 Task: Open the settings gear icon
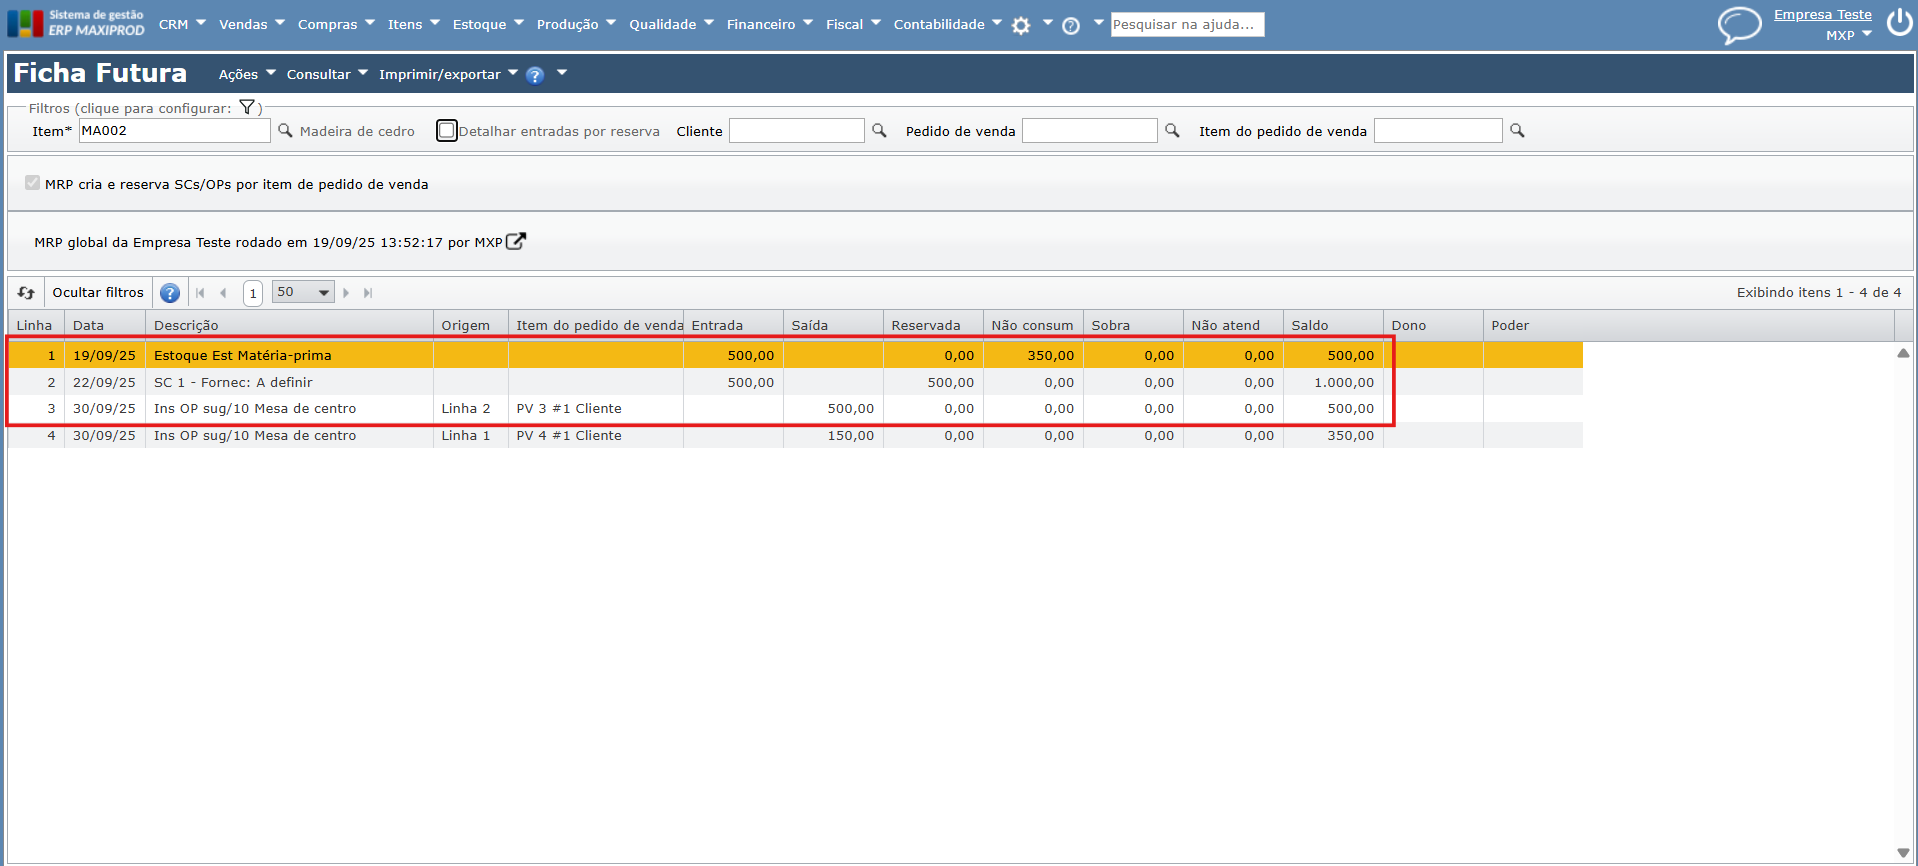[1020, 26]
